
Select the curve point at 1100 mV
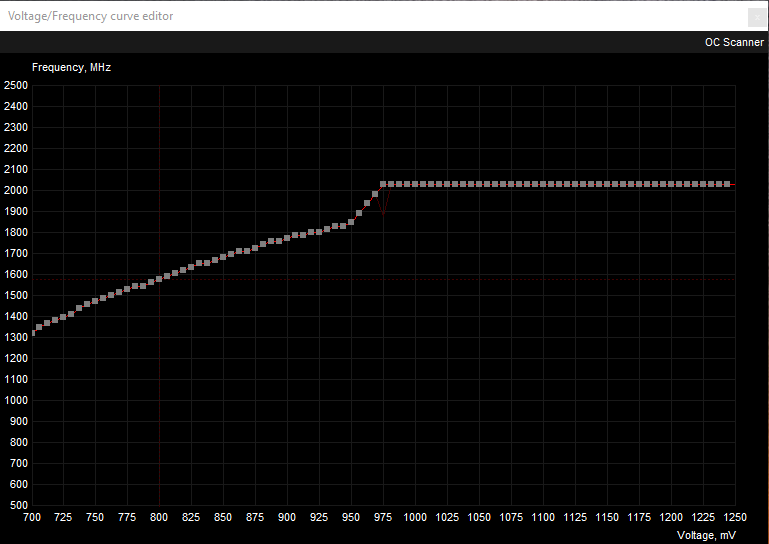[543, 184]
